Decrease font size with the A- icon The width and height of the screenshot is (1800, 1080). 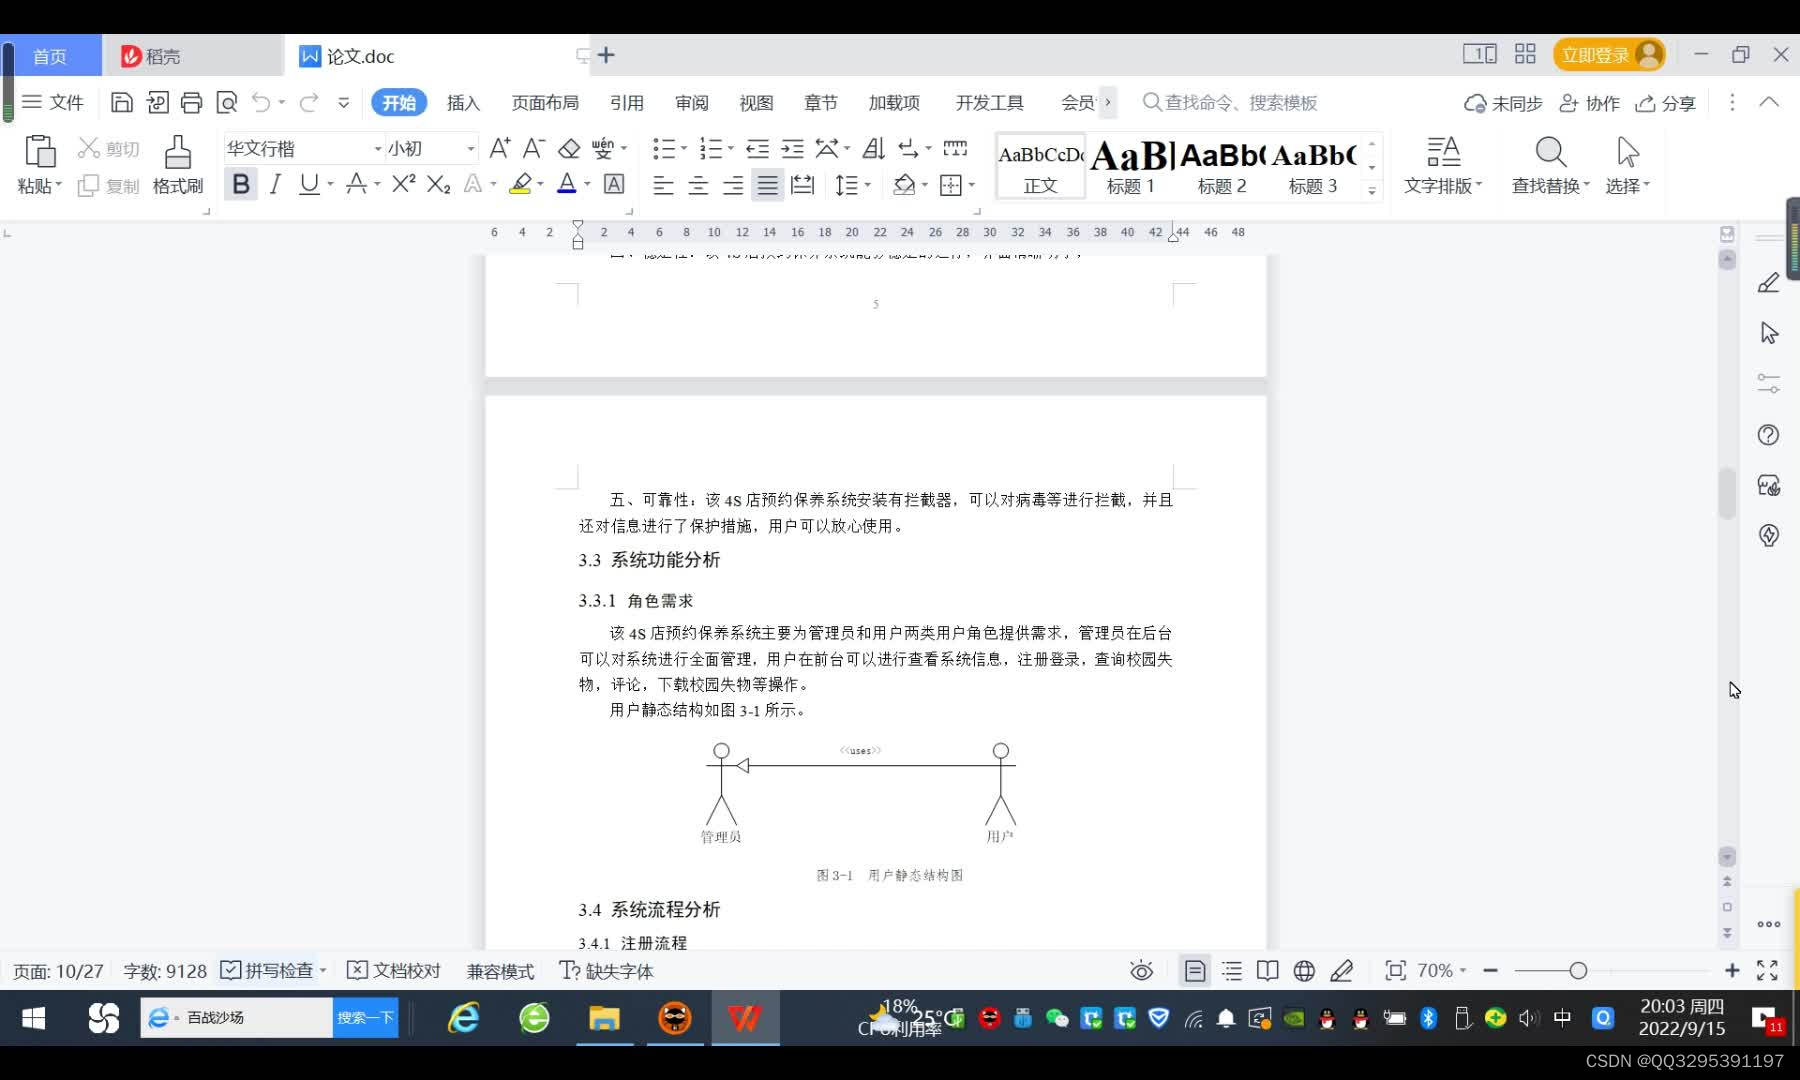534,148
